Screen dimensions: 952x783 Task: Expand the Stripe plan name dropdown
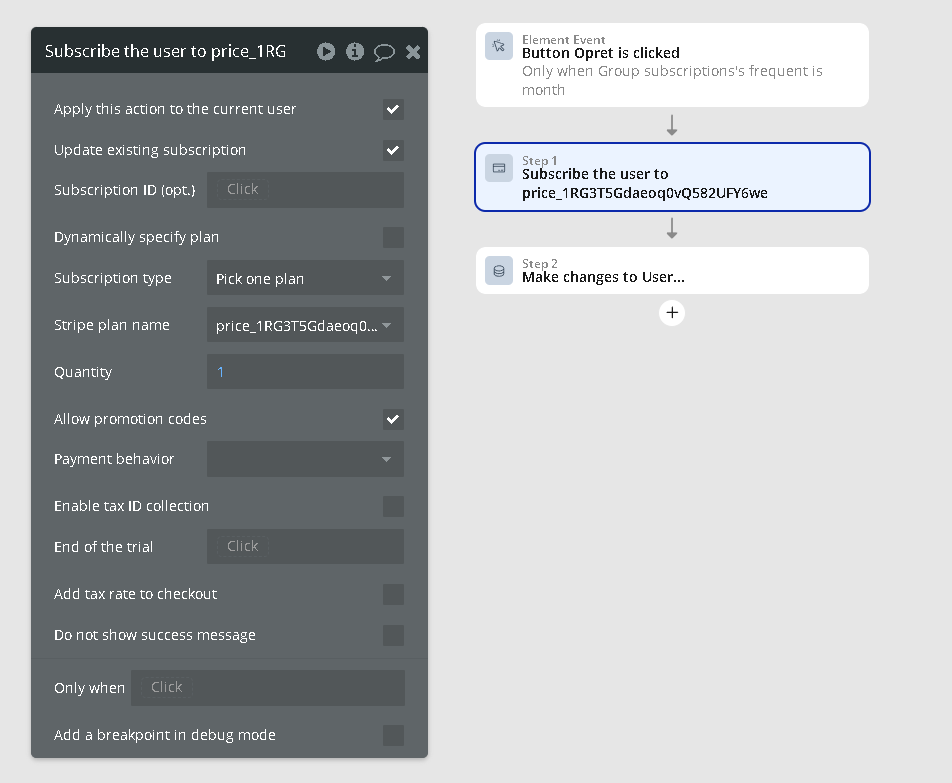coord(305,325)
